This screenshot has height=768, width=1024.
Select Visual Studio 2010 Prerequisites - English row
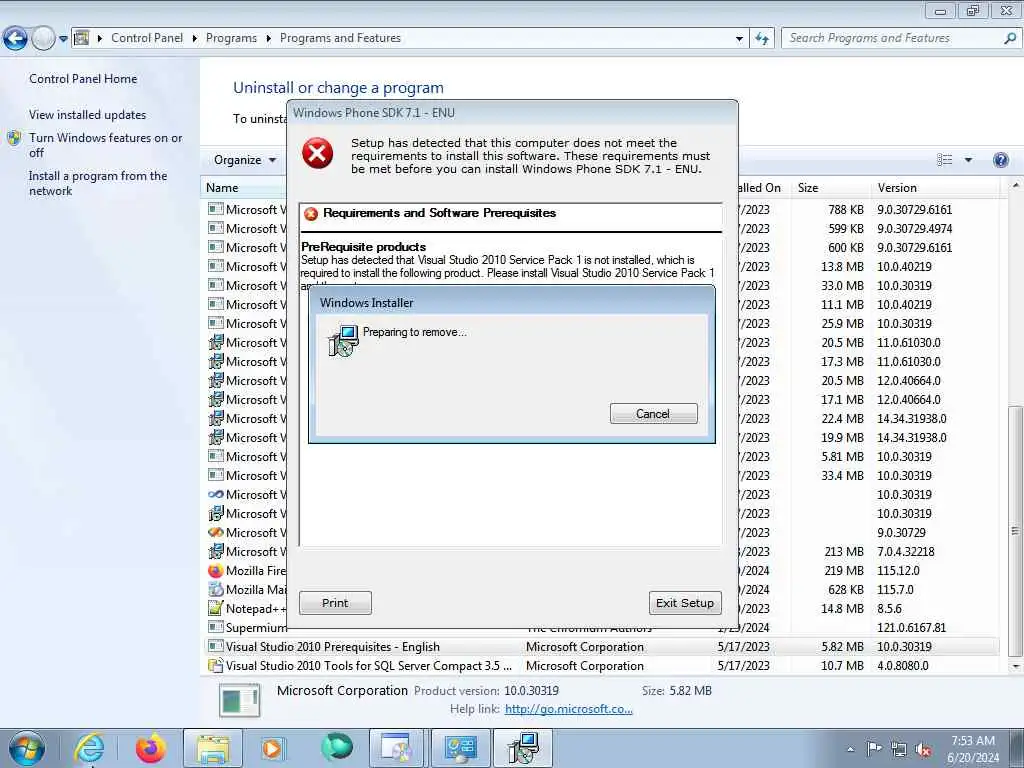(x=601, y=647)
